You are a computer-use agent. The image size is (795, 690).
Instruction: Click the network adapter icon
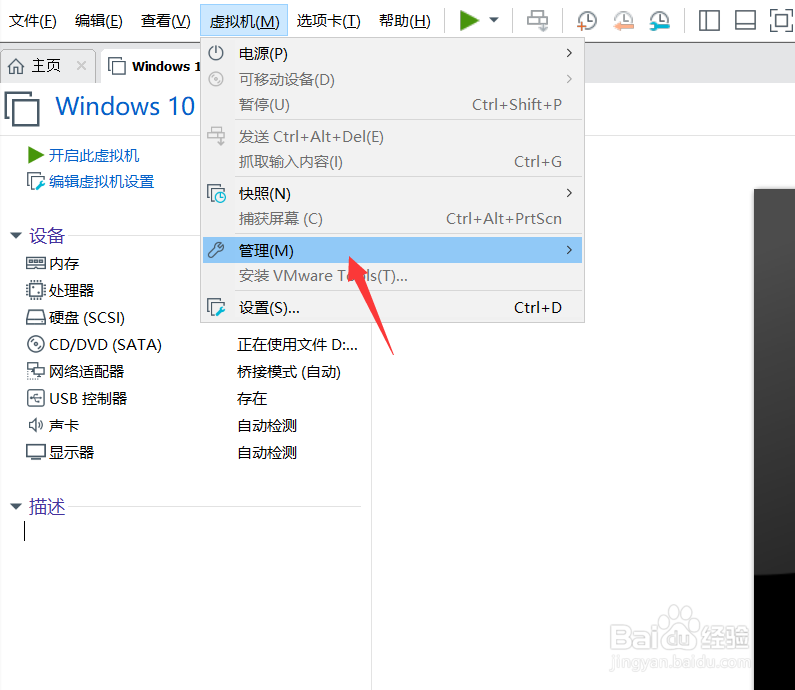[35, 371]
